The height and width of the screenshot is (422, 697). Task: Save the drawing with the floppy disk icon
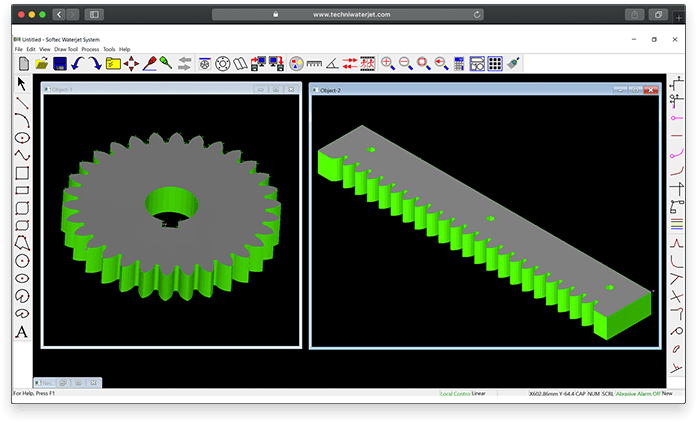point(59,63)
